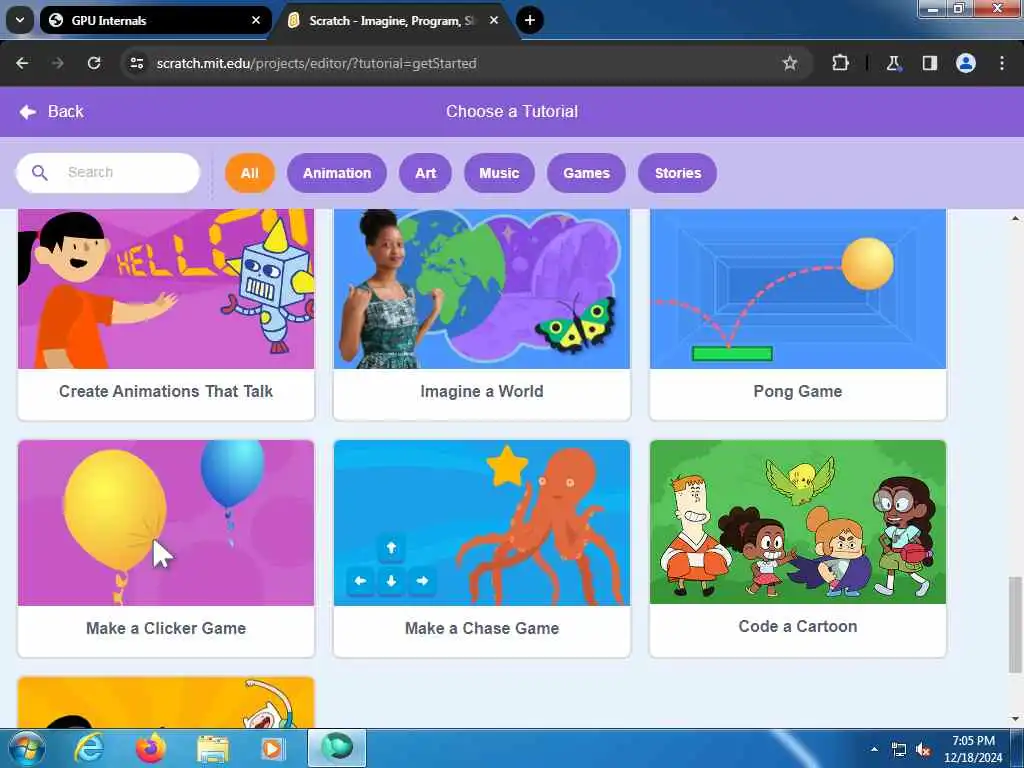Filter tutorials by Games
This screenshot has height=768, width=1024.
pyautogui.click(x=586, y=173)
